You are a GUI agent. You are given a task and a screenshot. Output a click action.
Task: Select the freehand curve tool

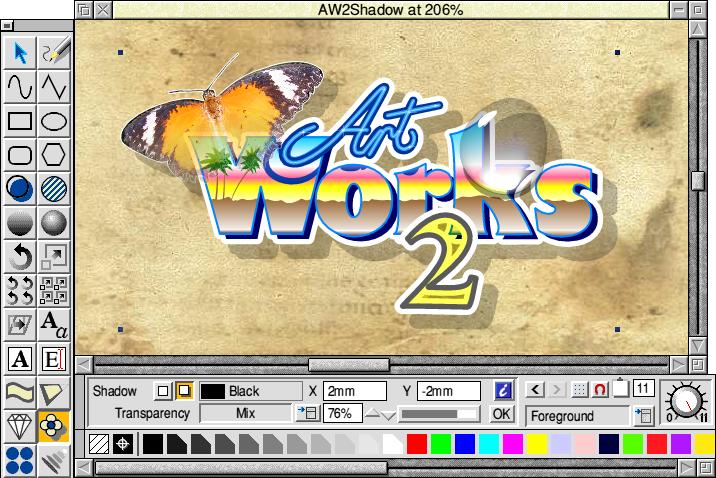(x=20, y=87)
